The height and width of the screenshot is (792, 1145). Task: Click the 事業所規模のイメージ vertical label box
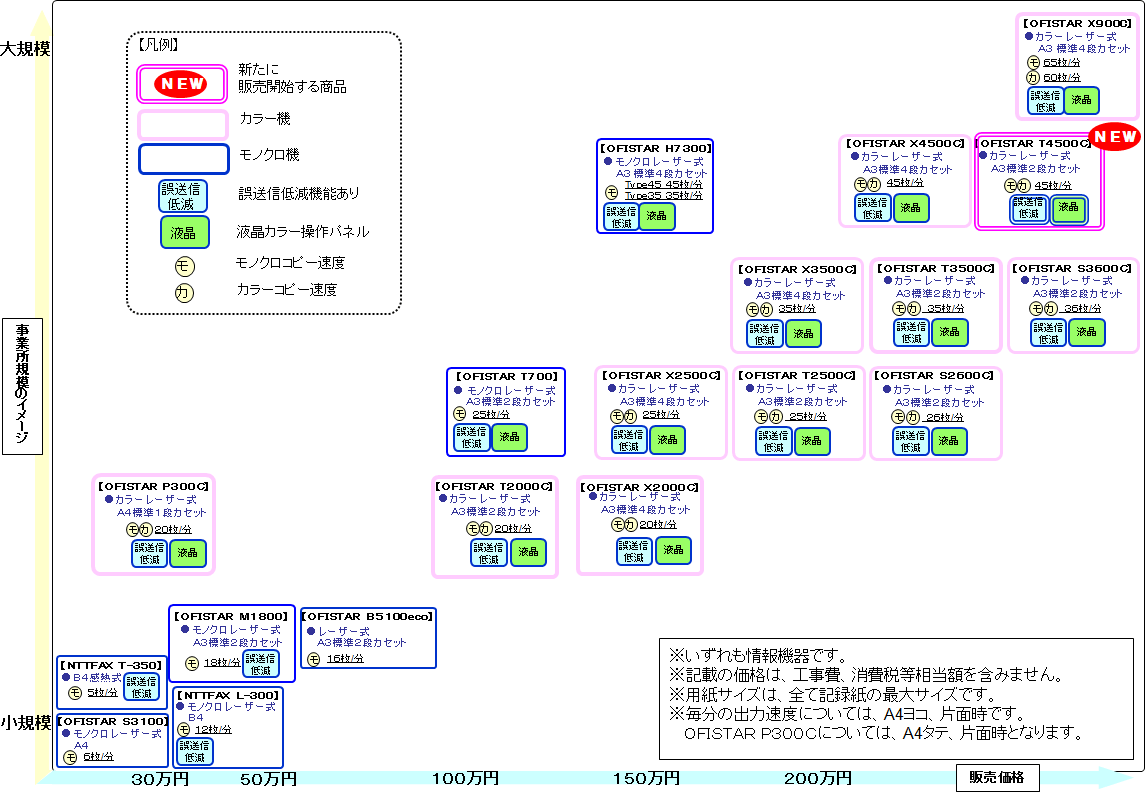coord(23,386)
